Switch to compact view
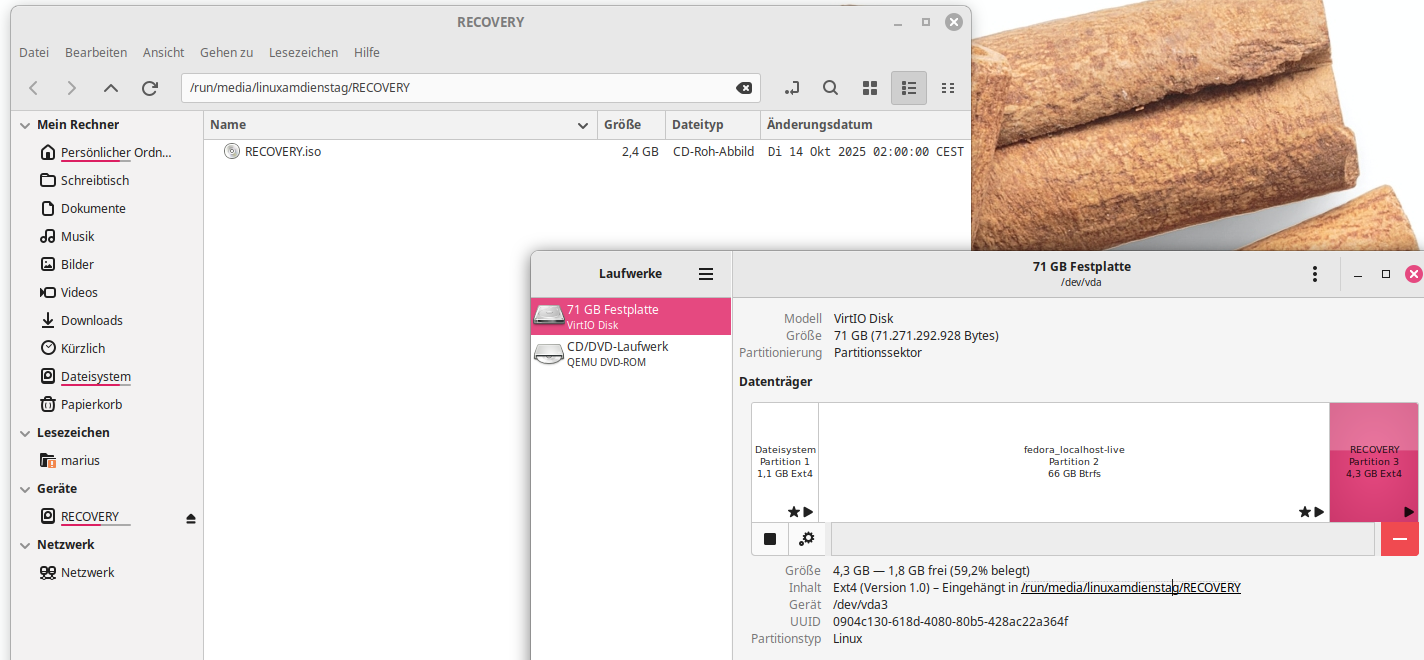Image resolution: width=1424 pixels, height=660 pixels. click(x=948, y=88)
